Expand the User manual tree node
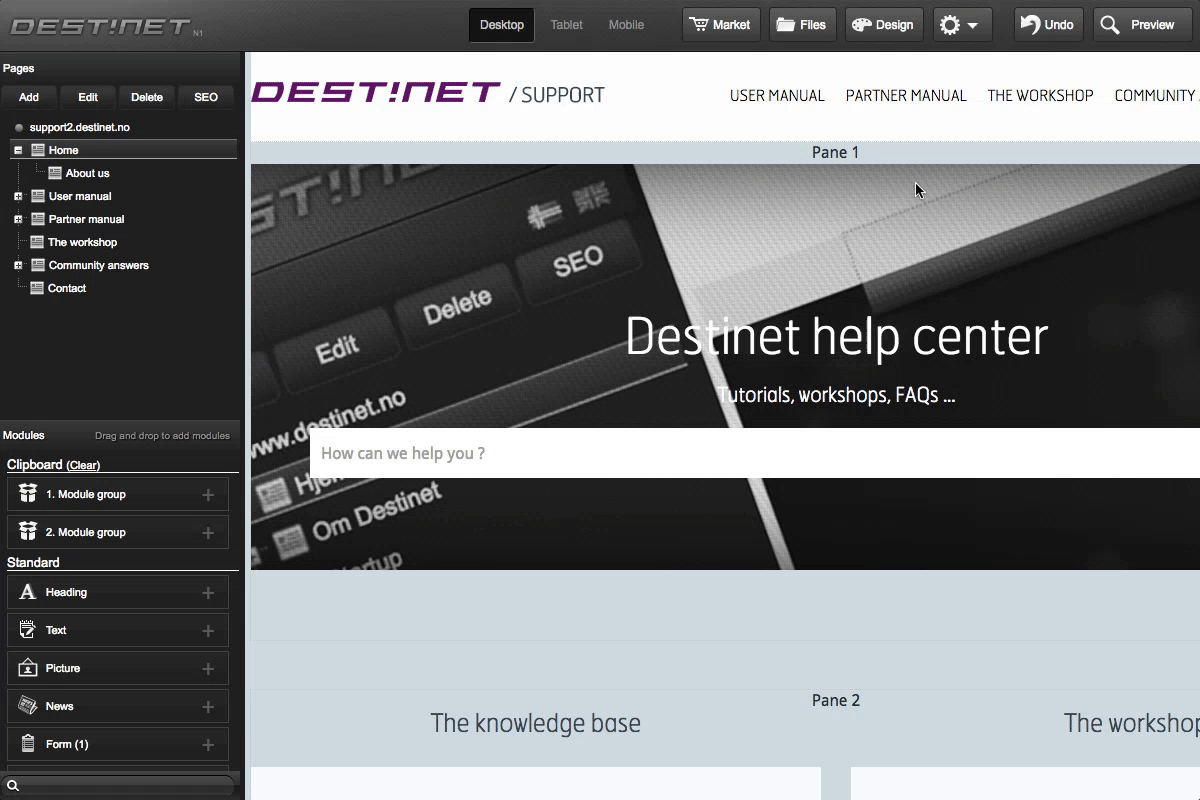1200x800 pixels. coord(18,197)
